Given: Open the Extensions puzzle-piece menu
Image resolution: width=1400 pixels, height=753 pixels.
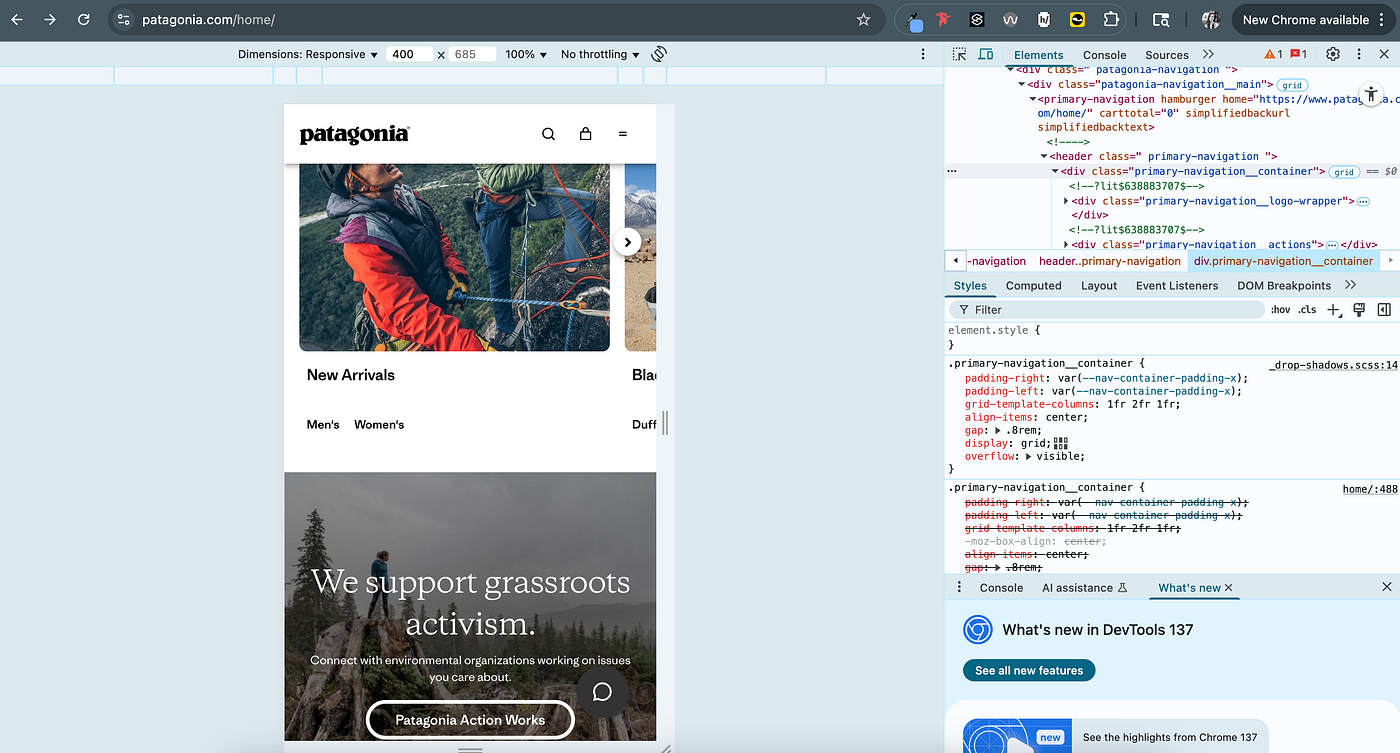Looking at the screenshot, I should point(1111,19).
